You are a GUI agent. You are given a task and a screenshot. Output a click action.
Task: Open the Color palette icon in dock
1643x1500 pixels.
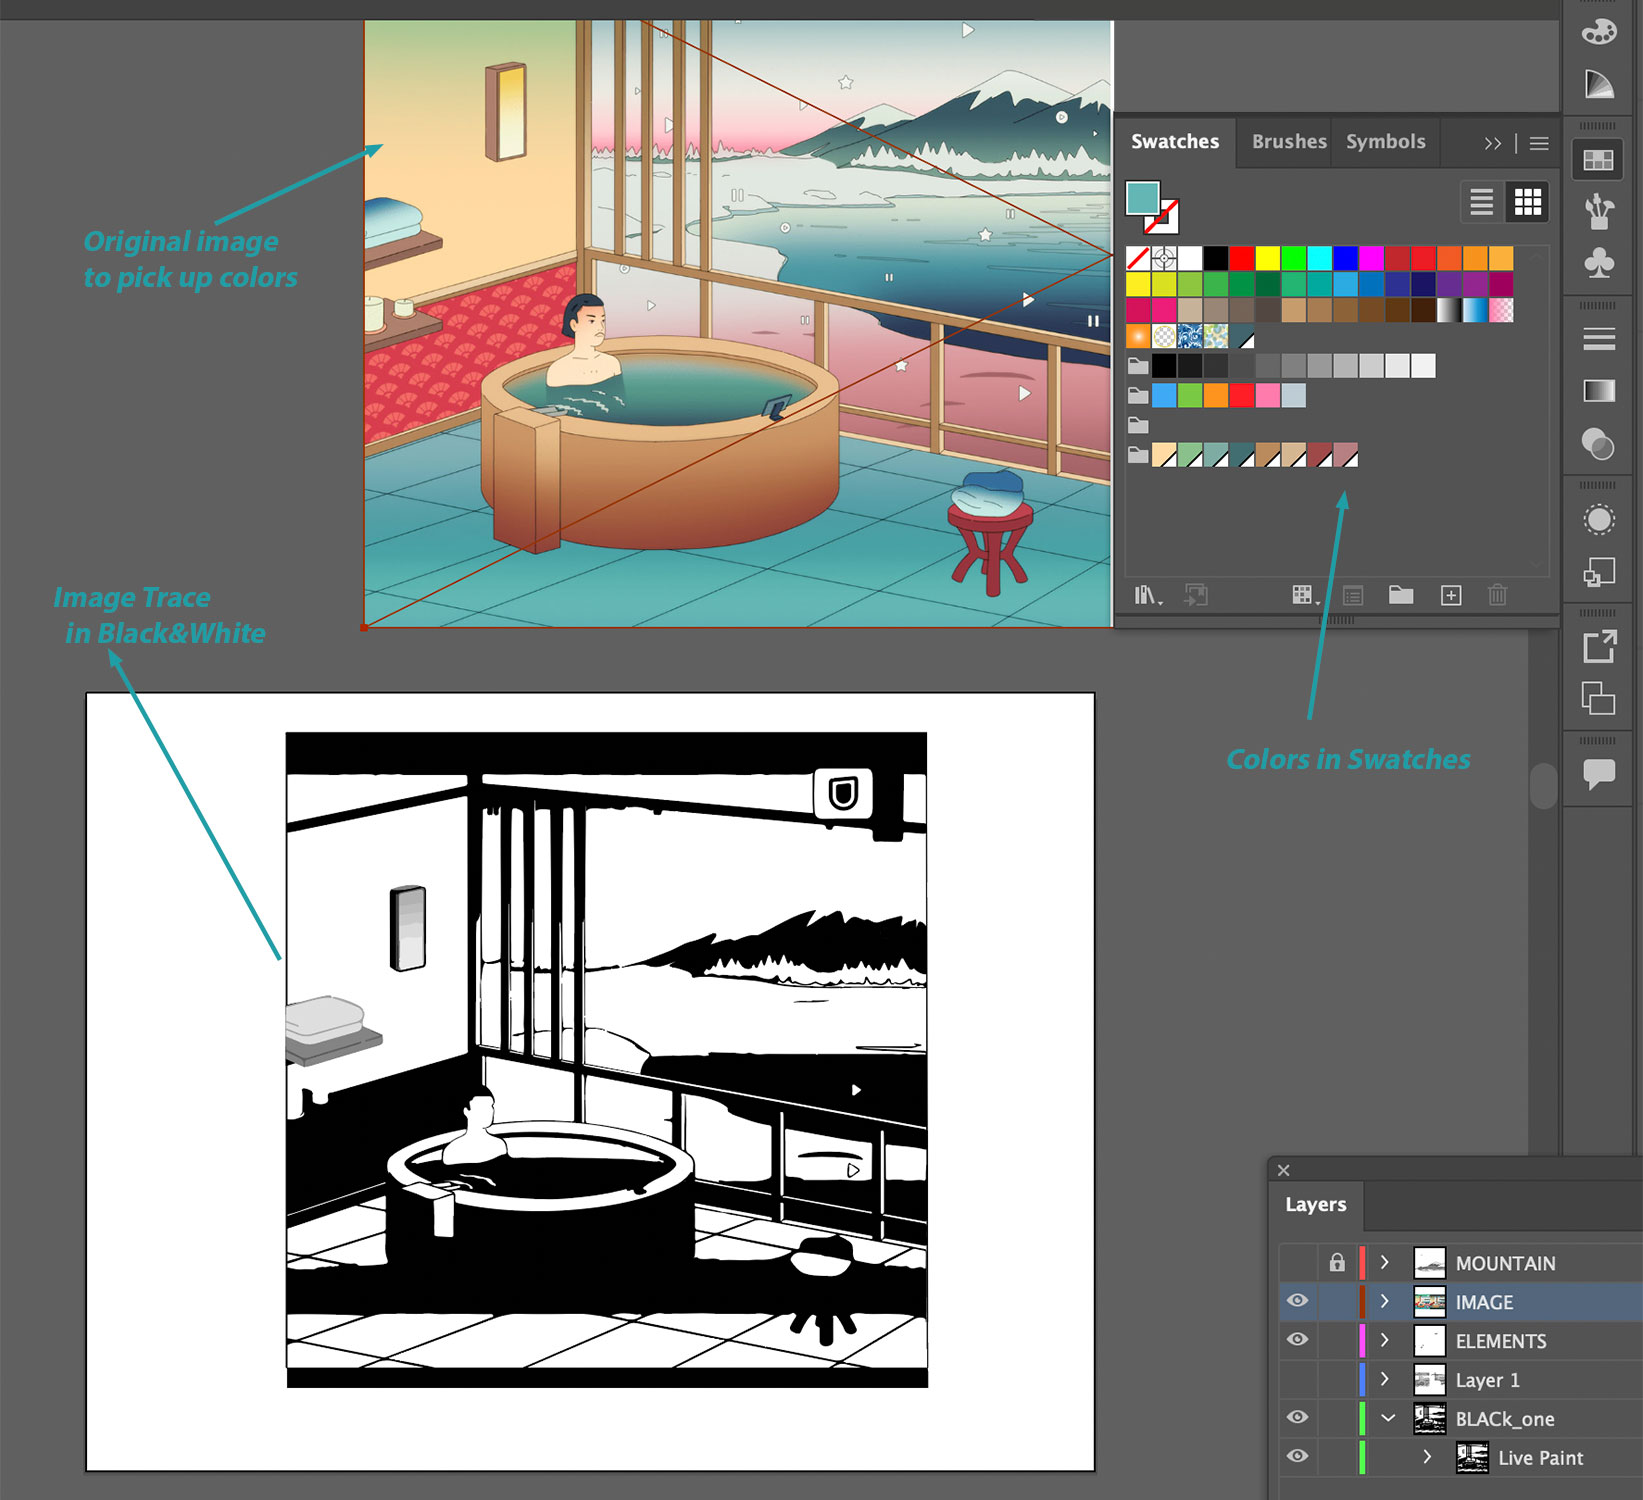point(1598,31)
